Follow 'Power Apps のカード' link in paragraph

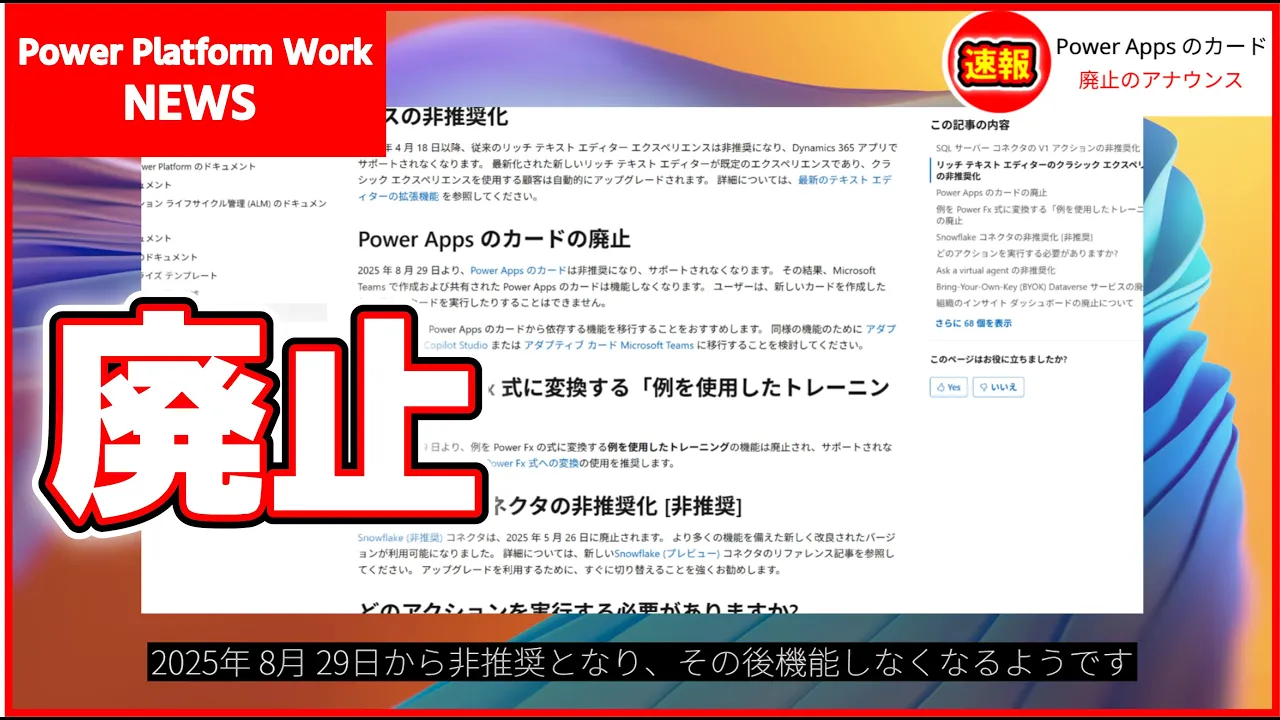coord(518,270)
